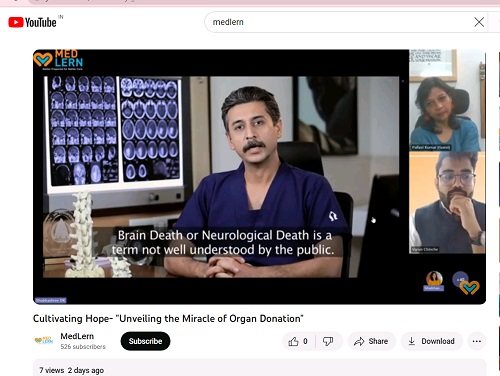Click the MedLern heart watermark in video corner
Viewport: 500px width, 376px height.
click(470, 287)
